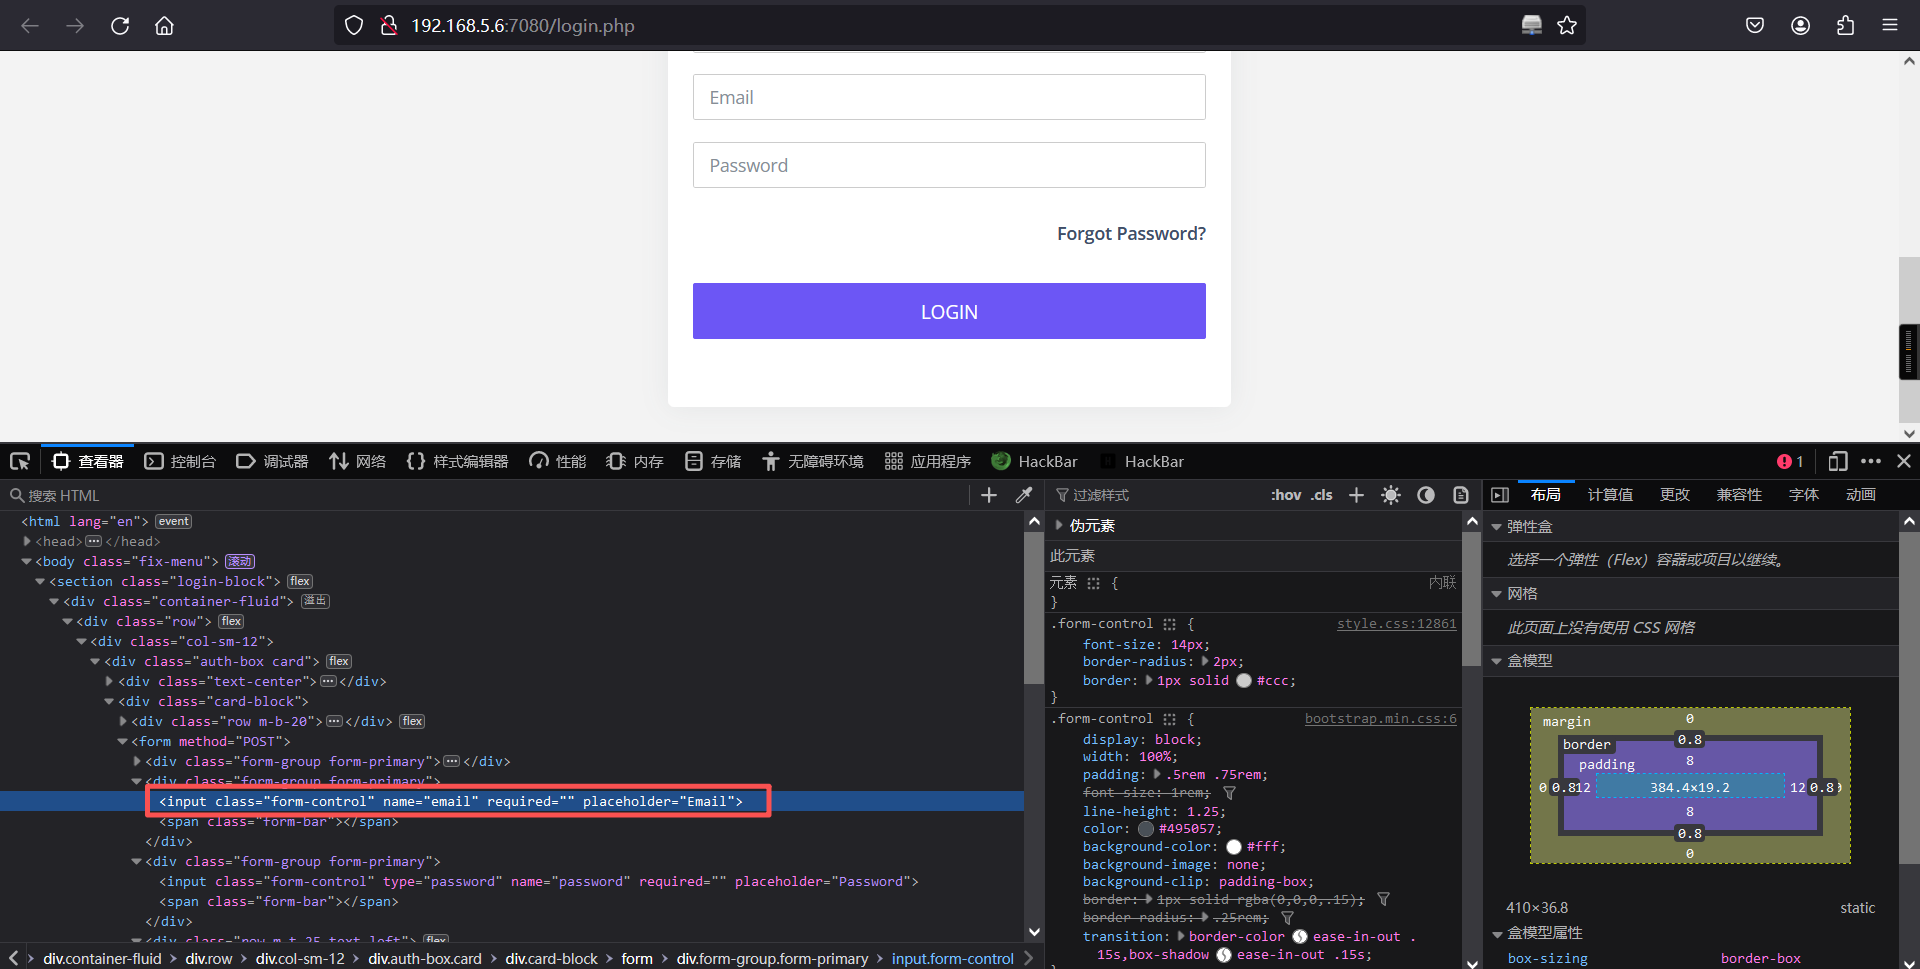
Task: Open the Storage tab
Action: [713, 461]
